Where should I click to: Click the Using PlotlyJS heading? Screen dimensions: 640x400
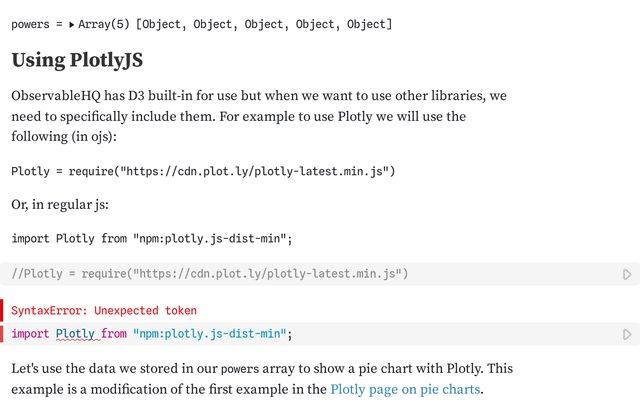pos(77,60)
